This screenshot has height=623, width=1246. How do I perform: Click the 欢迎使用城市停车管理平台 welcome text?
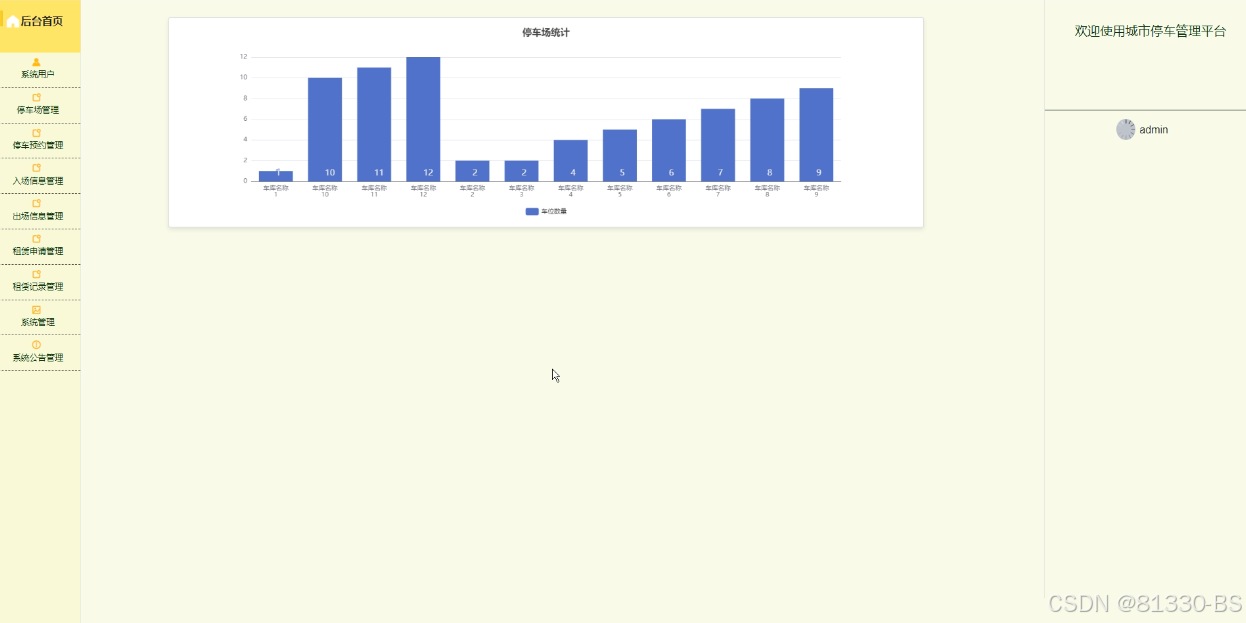pos(1150,31)
